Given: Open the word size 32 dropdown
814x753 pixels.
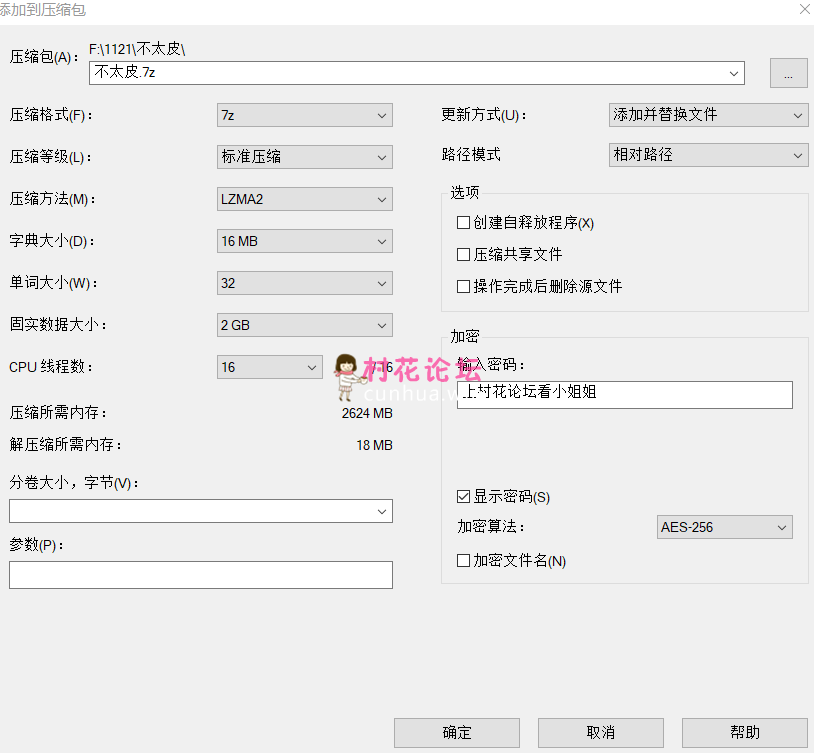Looking at the screenshot, I should tap(304, 283).
